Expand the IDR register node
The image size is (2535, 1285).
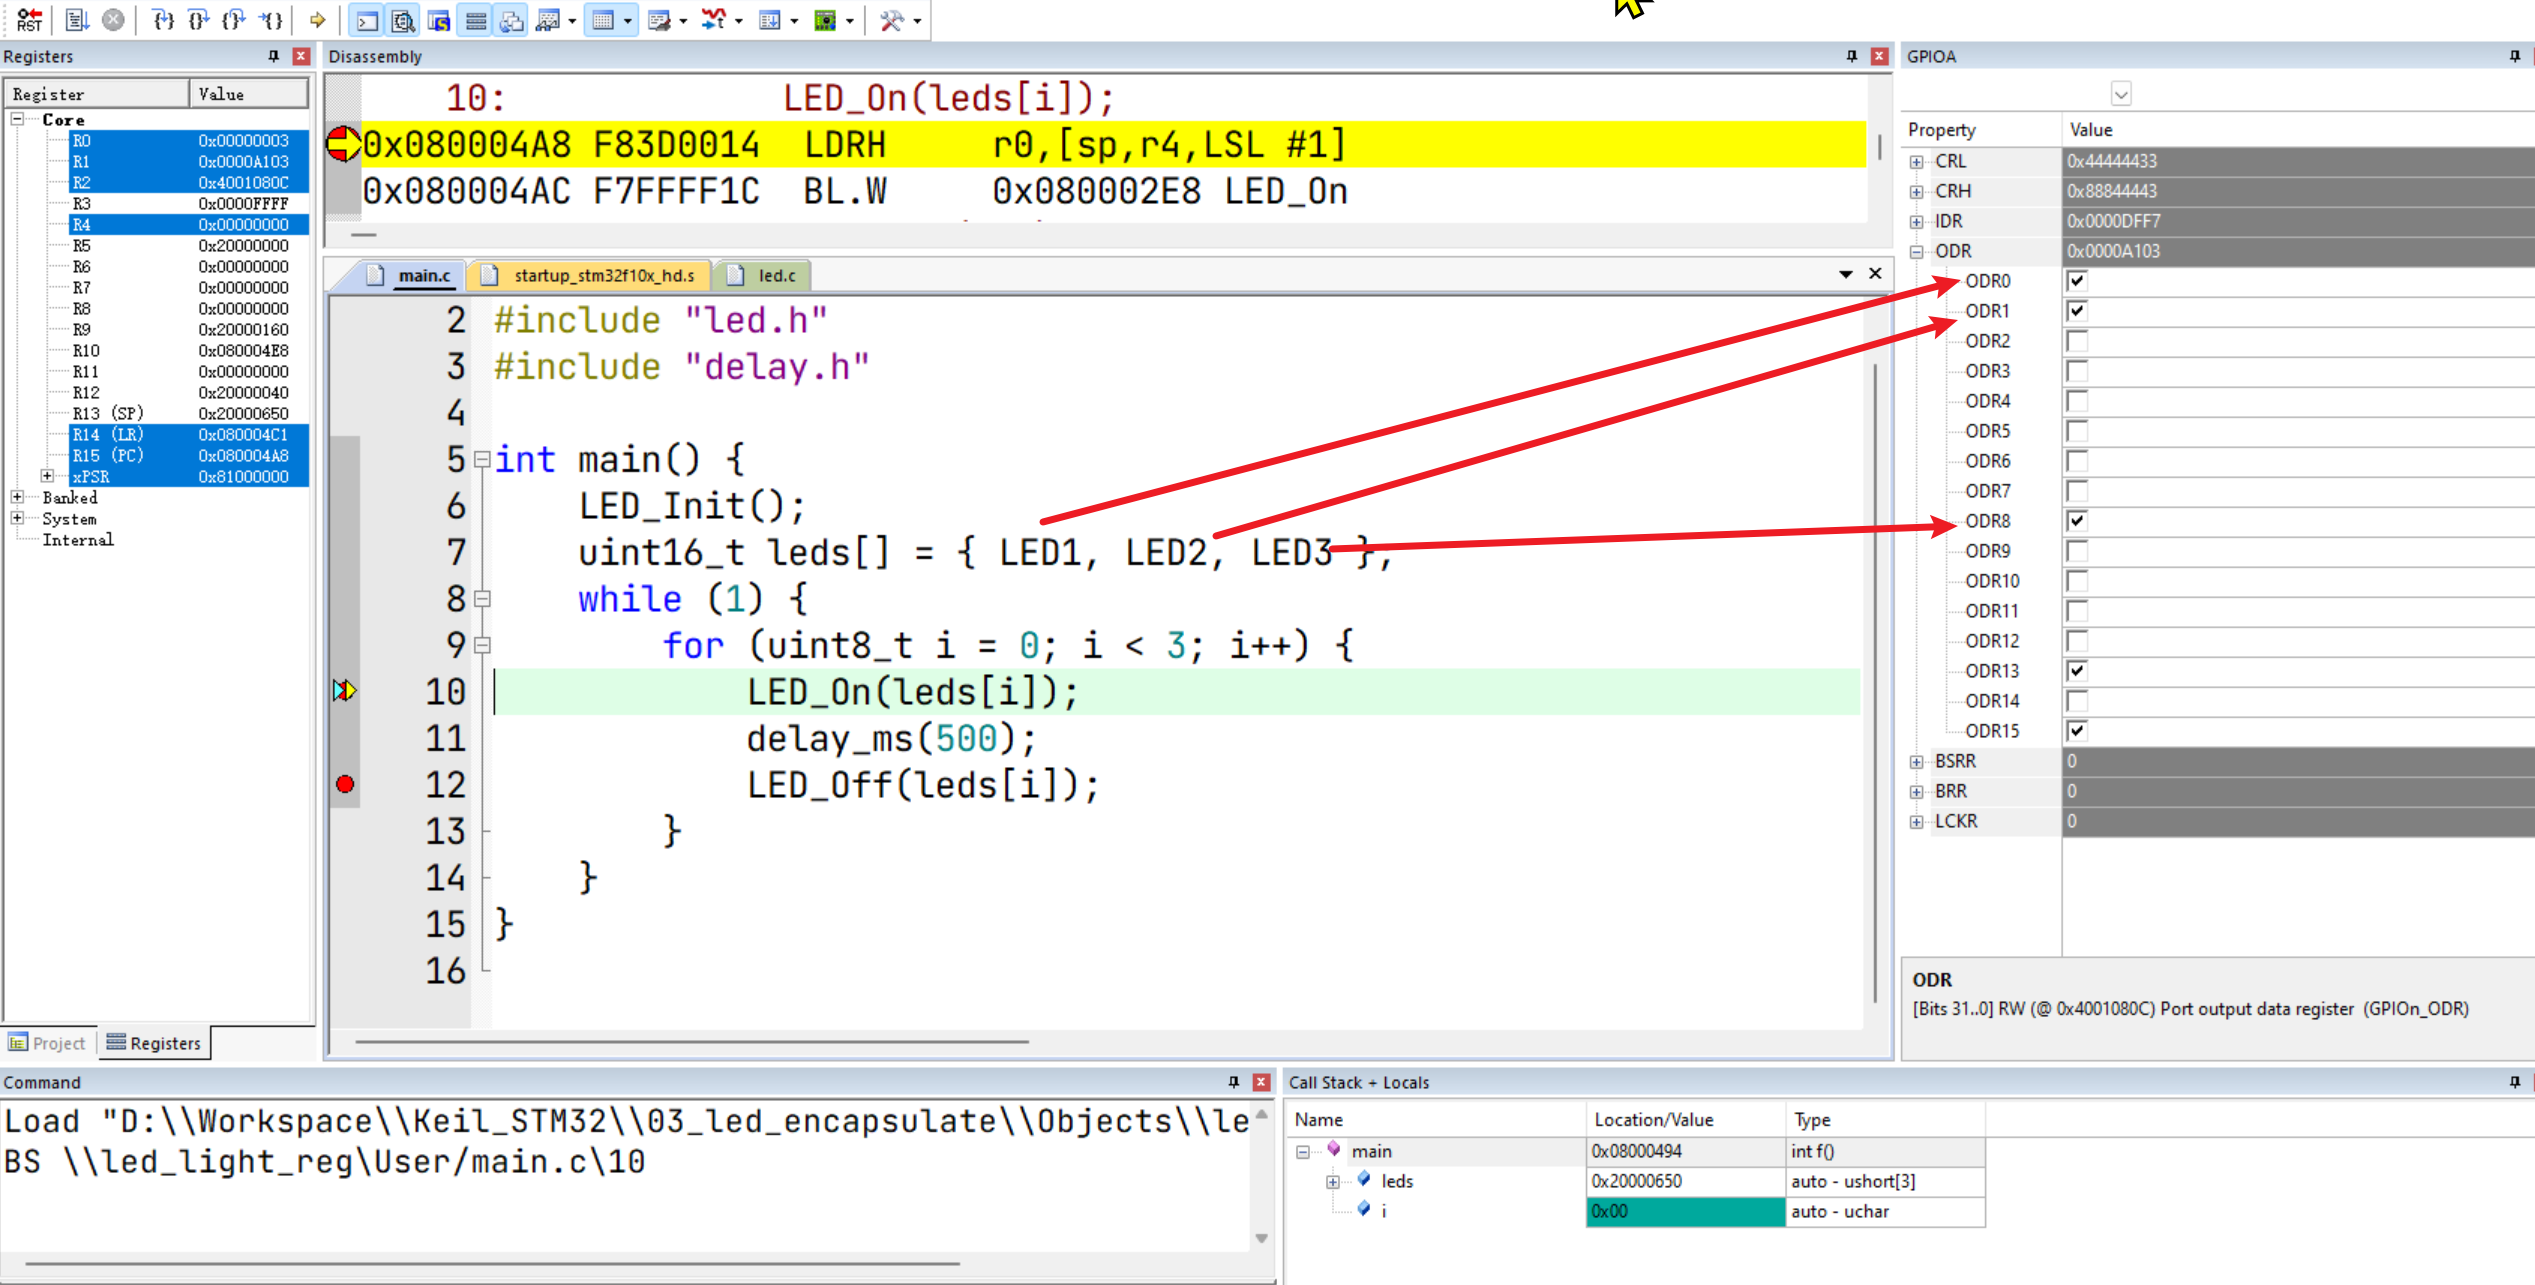(x=1916, y=222)
